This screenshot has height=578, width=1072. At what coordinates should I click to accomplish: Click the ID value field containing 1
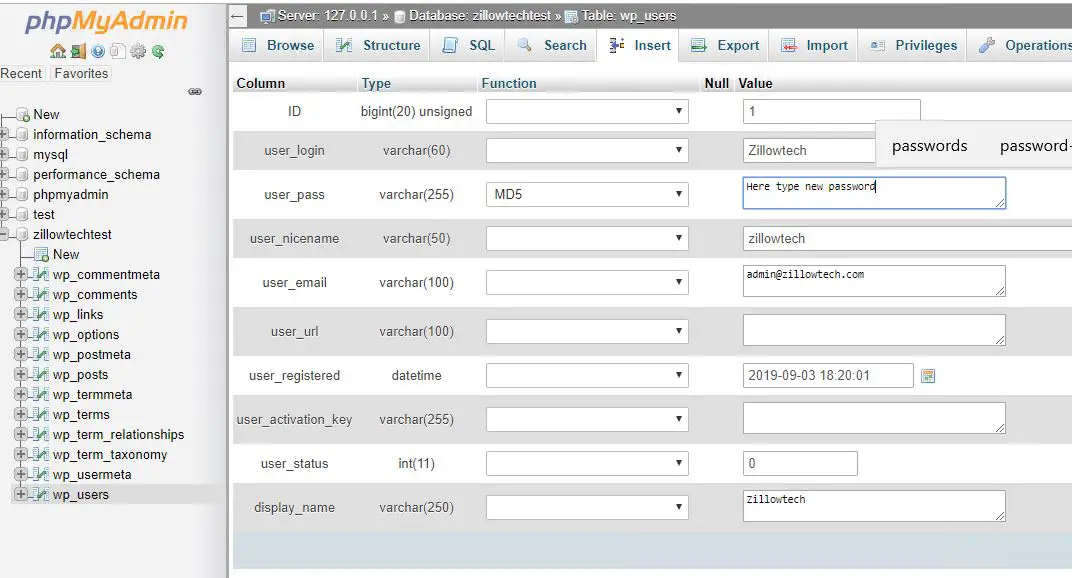(831, 111)
